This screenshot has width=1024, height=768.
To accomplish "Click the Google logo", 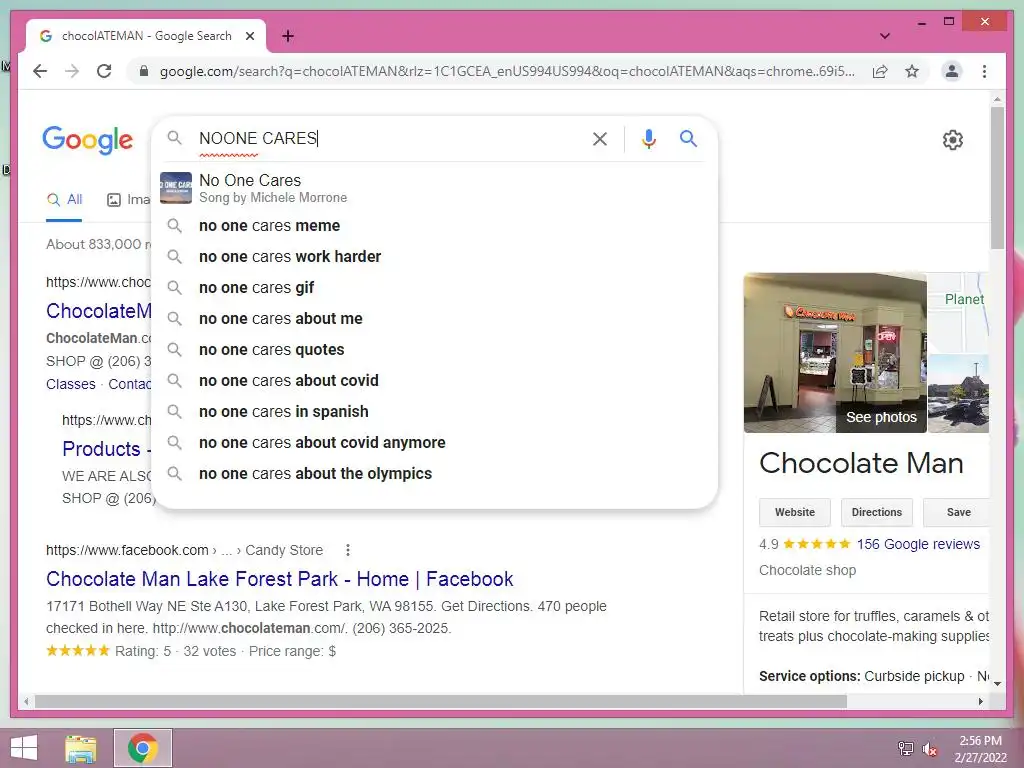I will pos(88,140).
